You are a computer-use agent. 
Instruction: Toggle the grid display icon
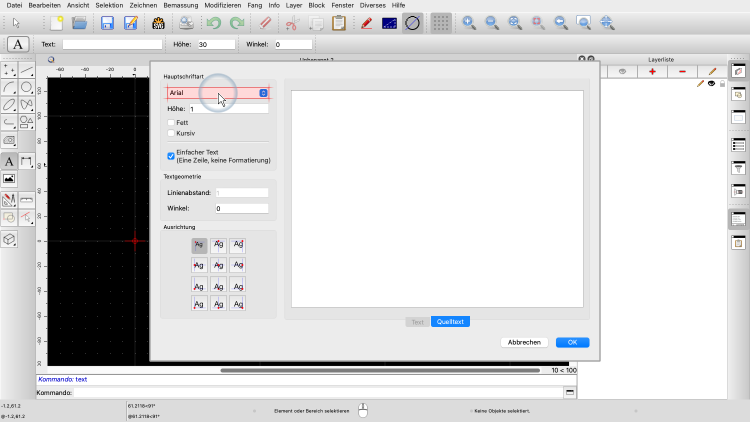pyautogui.click(x=440, y=23)
